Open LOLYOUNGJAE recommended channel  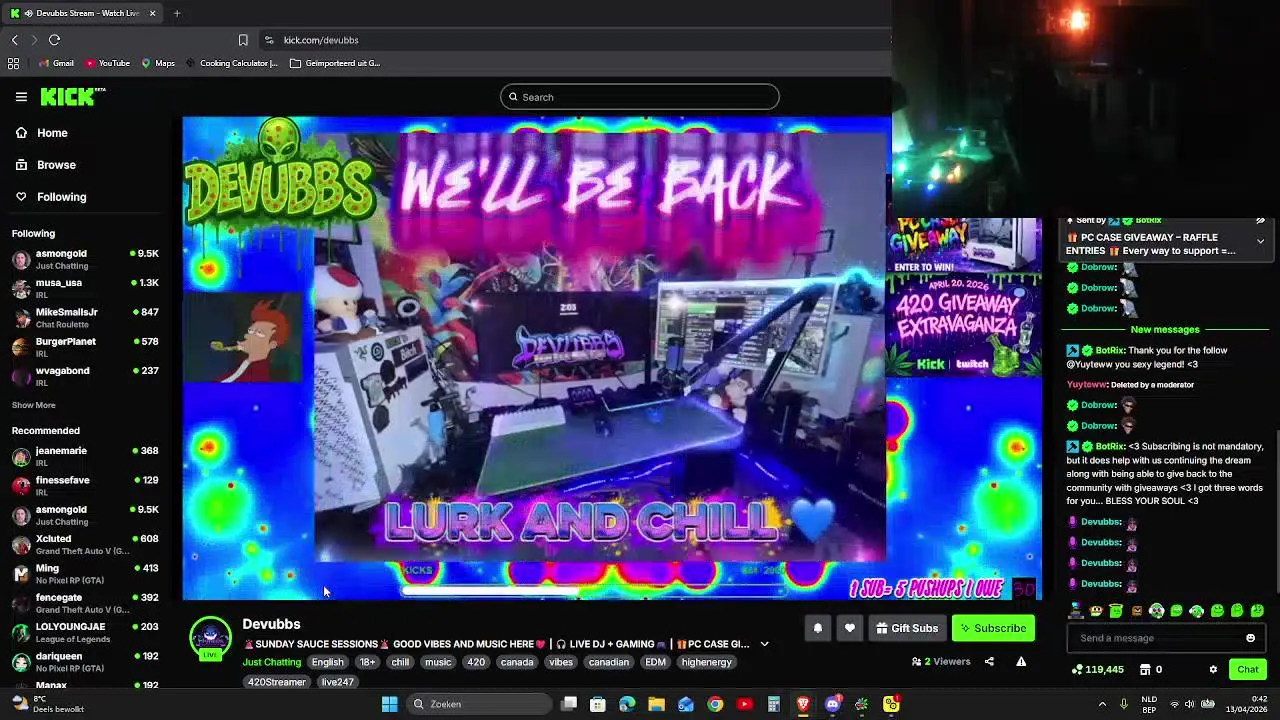pos(85,632)
